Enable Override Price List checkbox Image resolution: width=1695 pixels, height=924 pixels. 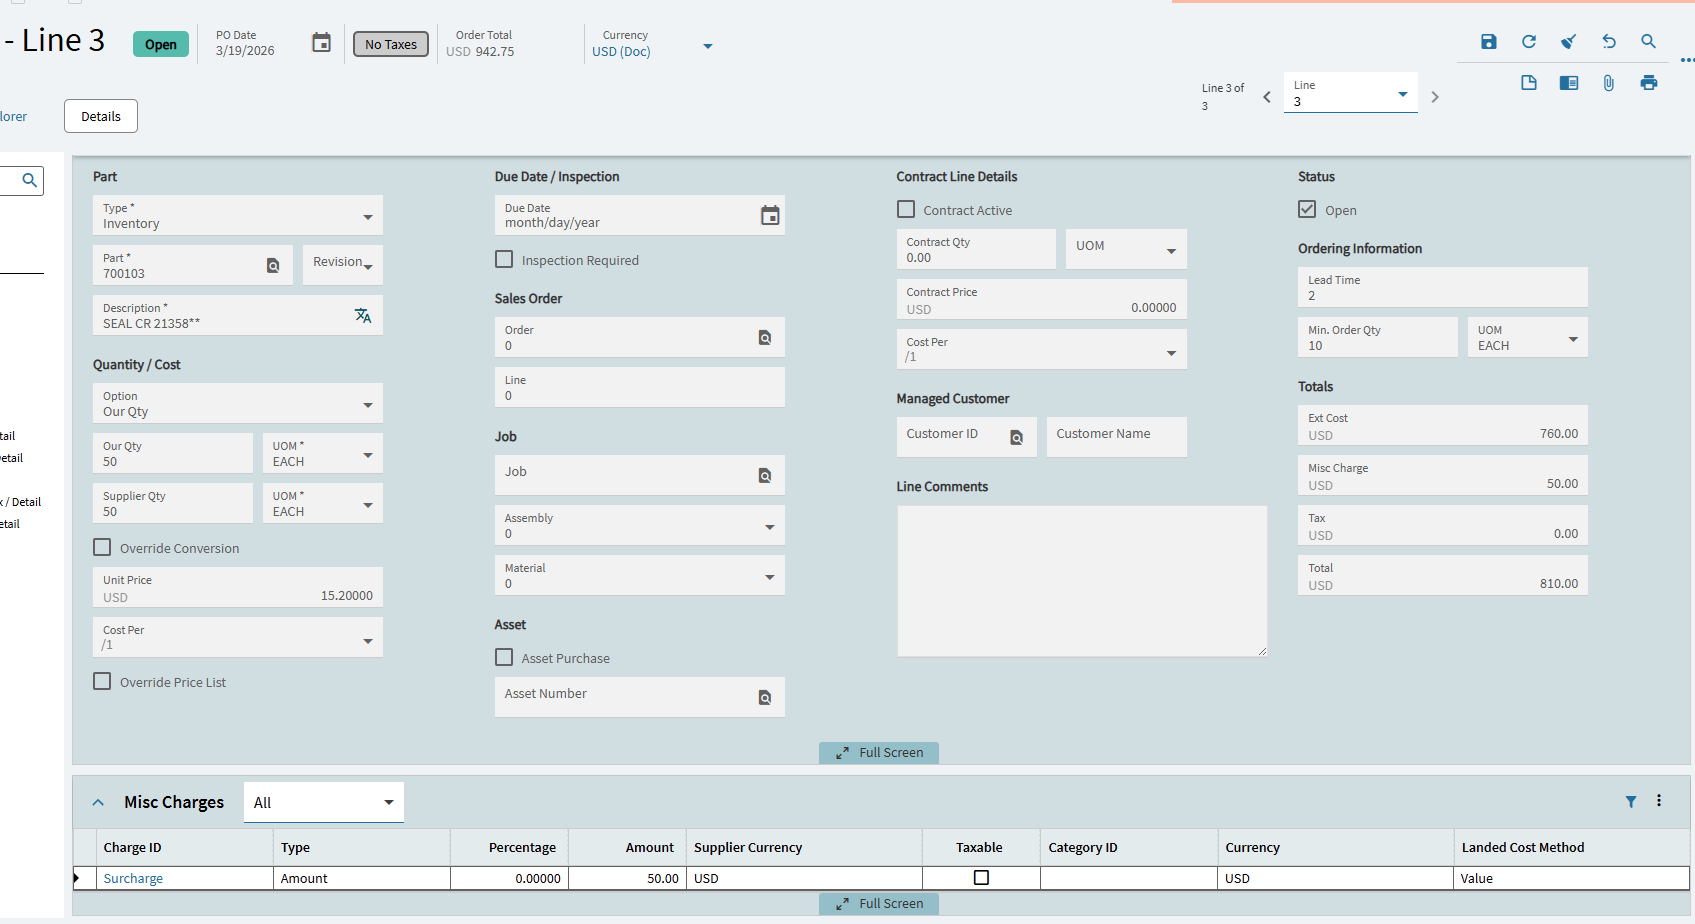coord(102,681)
